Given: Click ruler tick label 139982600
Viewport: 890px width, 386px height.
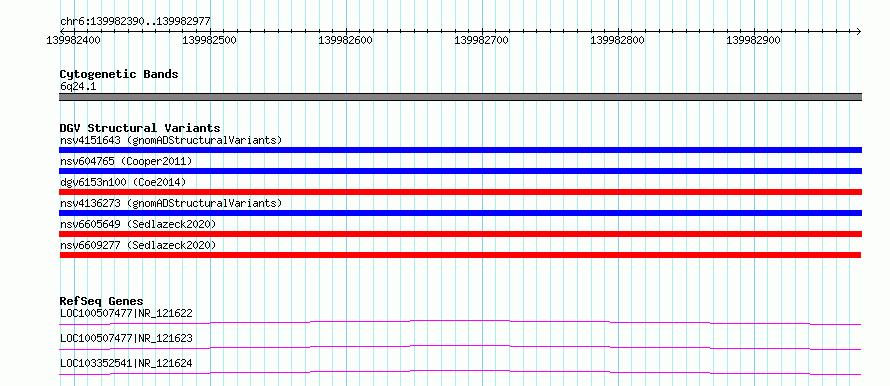Looking at the screenshot, I should click(346, 40).
